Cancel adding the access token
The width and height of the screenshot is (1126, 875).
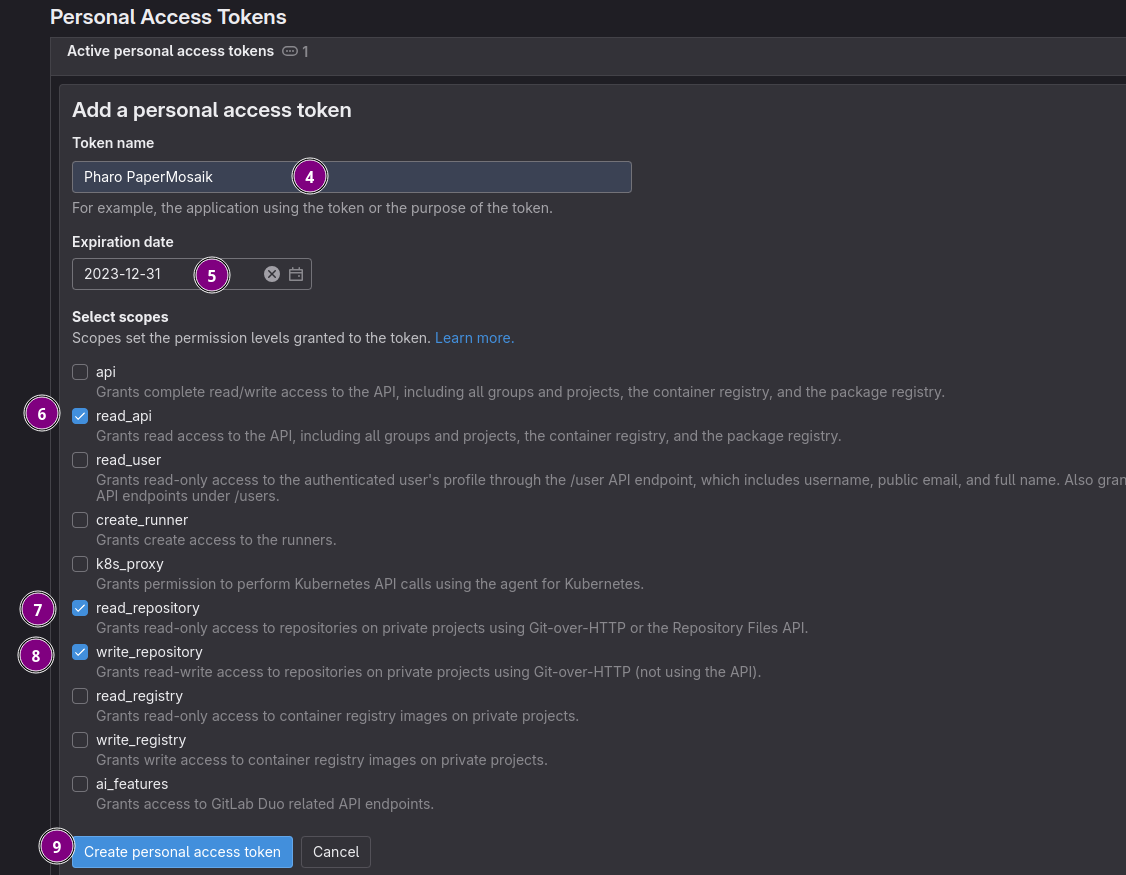336,852
